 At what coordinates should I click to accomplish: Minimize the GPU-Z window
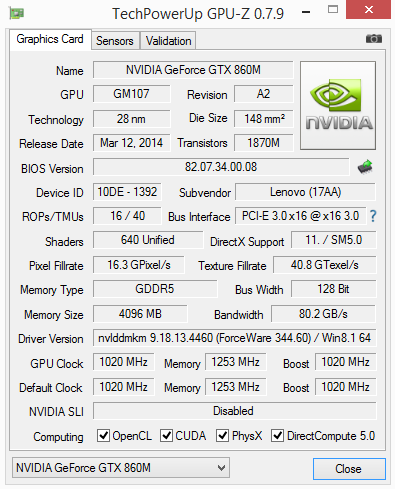click(306, 13)
